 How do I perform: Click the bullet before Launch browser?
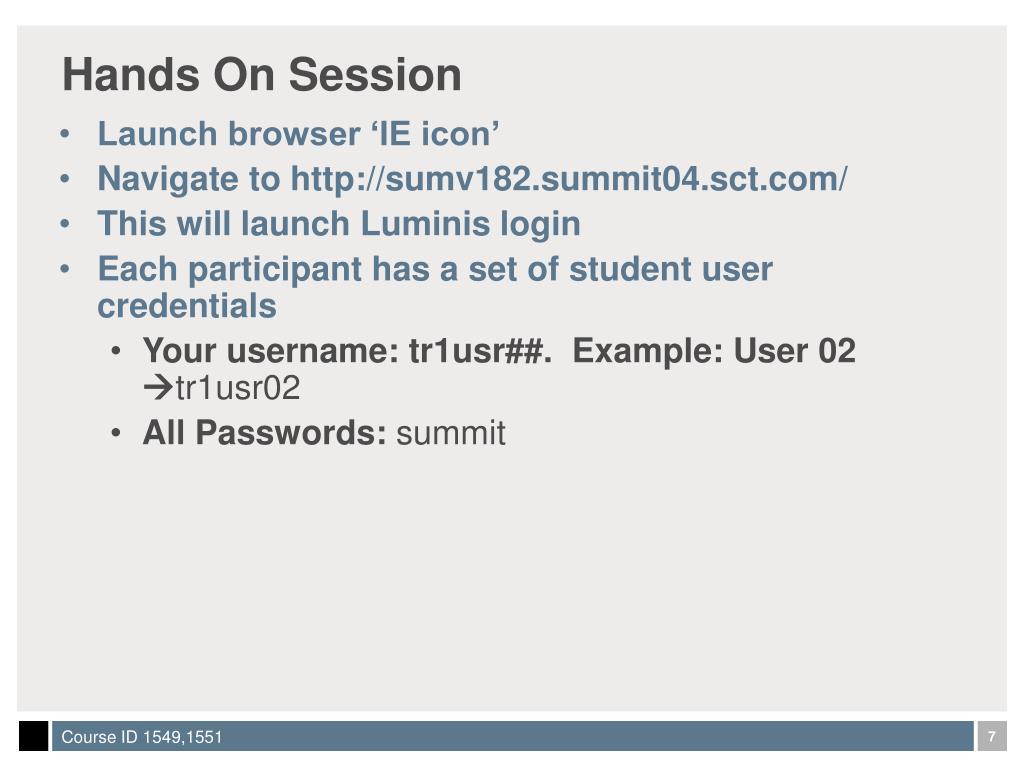click(x=64, y=134)
